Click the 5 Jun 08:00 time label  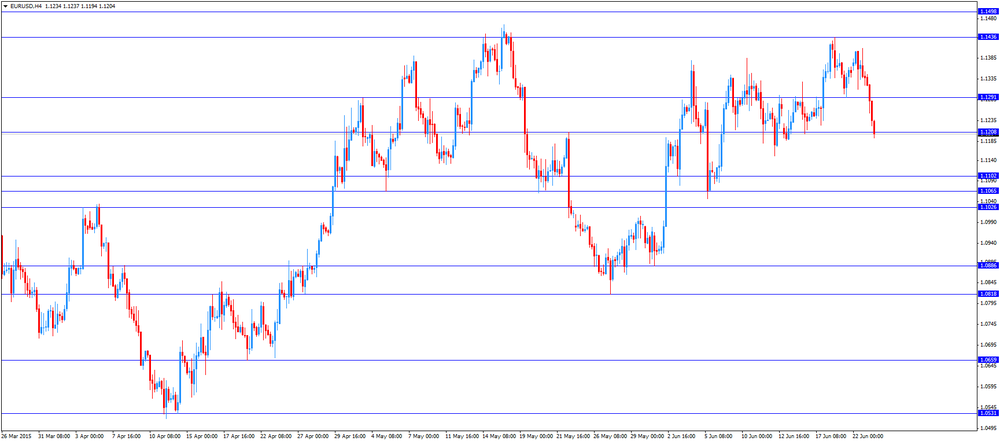tap(720, 437)
